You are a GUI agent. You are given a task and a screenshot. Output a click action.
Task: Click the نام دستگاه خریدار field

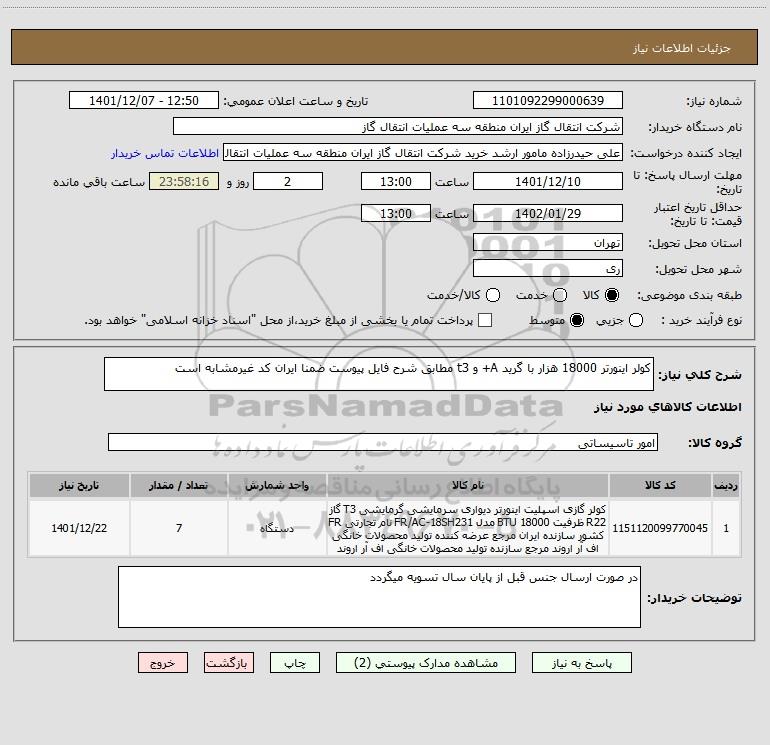[398, 127]
